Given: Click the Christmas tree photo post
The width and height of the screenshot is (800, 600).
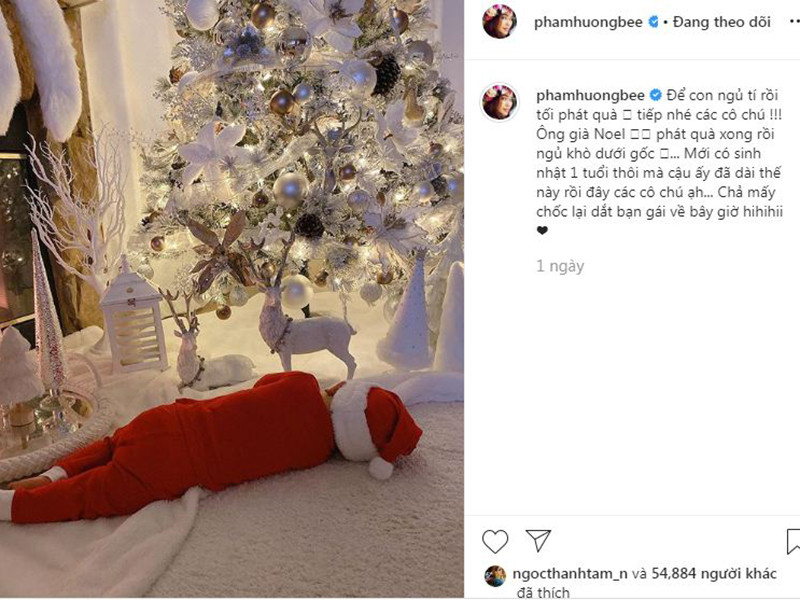Looking at the screenshot, I should 232,299.
